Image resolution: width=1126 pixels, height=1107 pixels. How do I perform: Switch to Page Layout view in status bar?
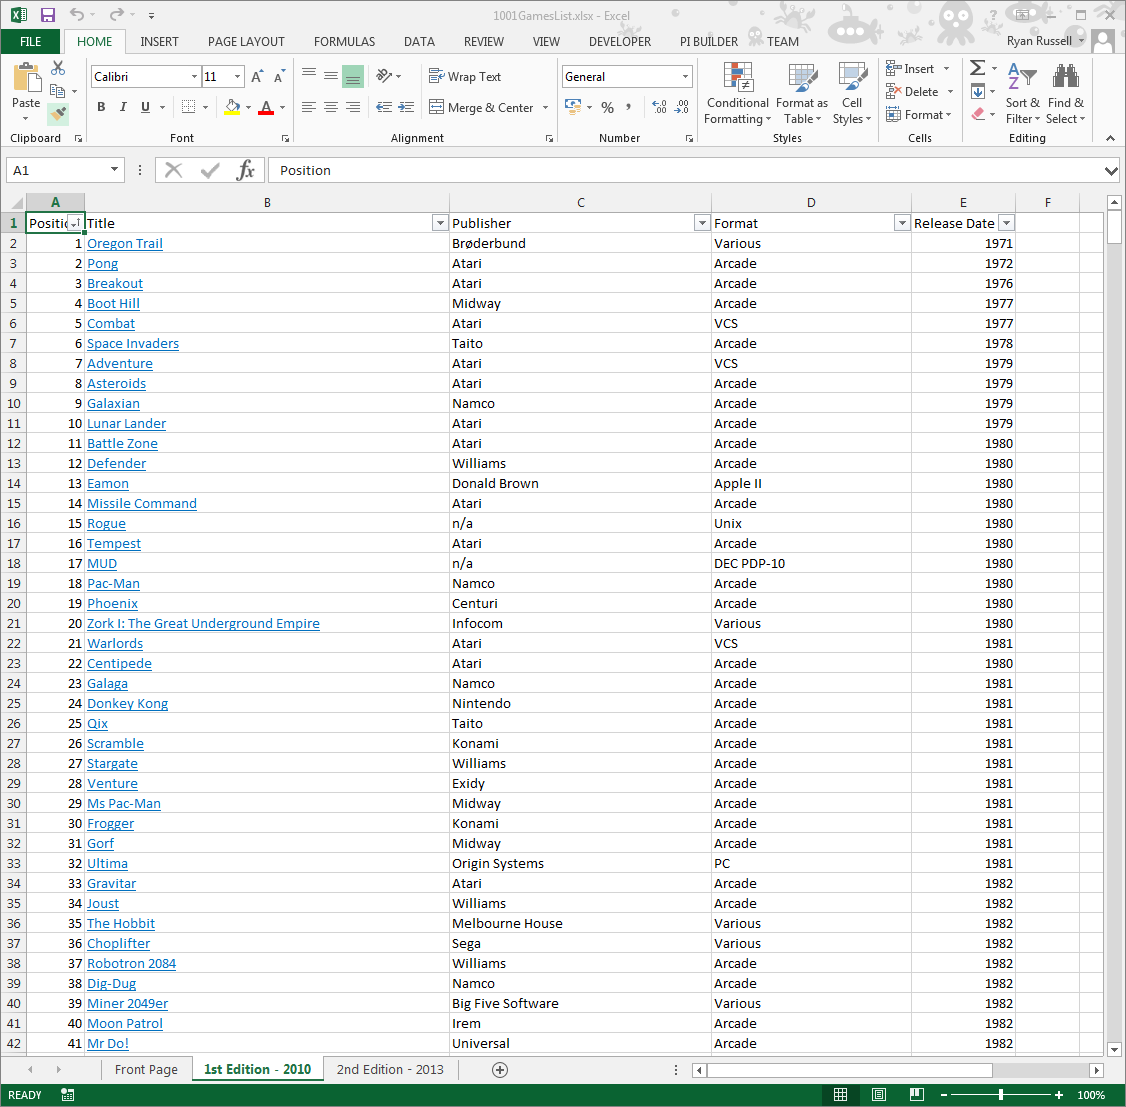pos(878,1095)
